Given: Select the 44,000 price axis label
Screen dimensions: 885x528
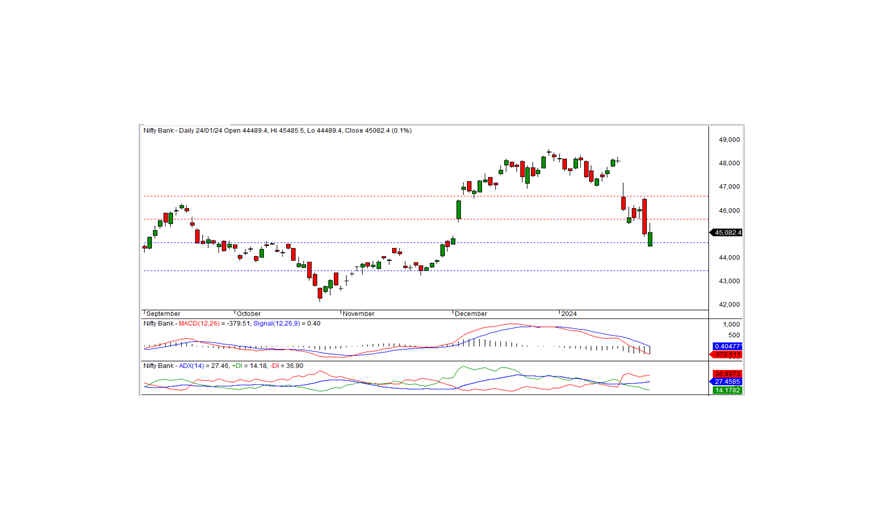Looking at the screenshot, I should click(x=730, y=258).
